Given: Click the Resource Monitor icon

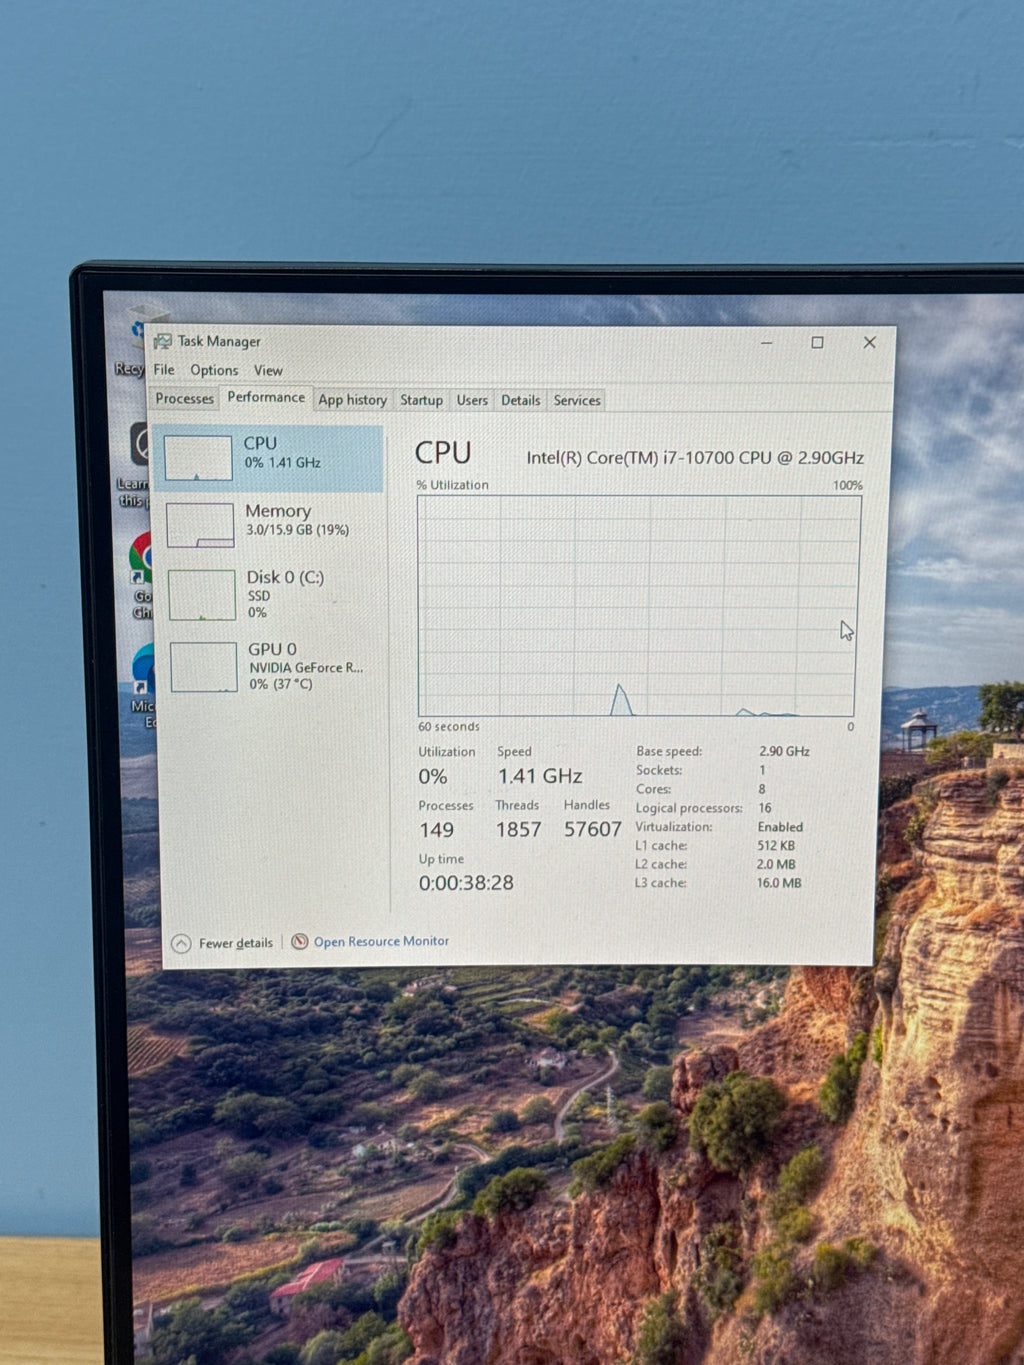Looking at the screenshot, I should coord(299,941).
